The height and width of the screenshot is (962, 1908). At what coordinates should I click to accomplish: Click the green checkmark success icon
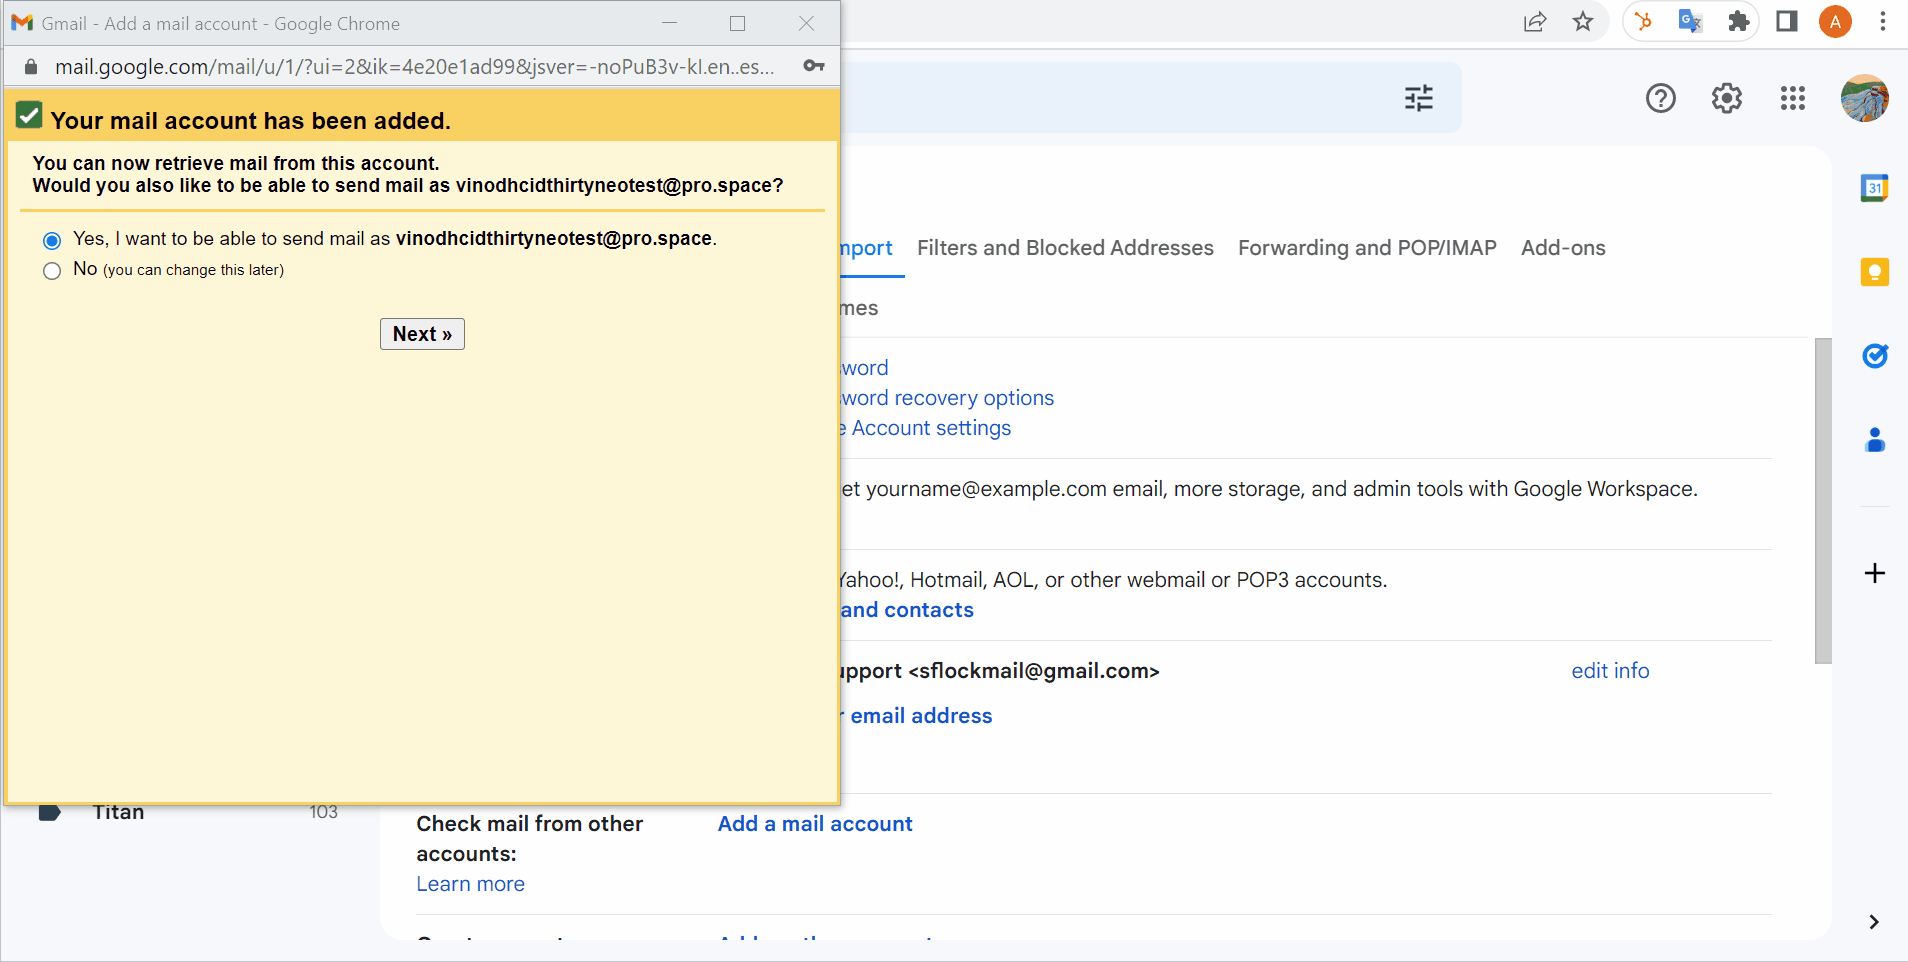(29, 116)
